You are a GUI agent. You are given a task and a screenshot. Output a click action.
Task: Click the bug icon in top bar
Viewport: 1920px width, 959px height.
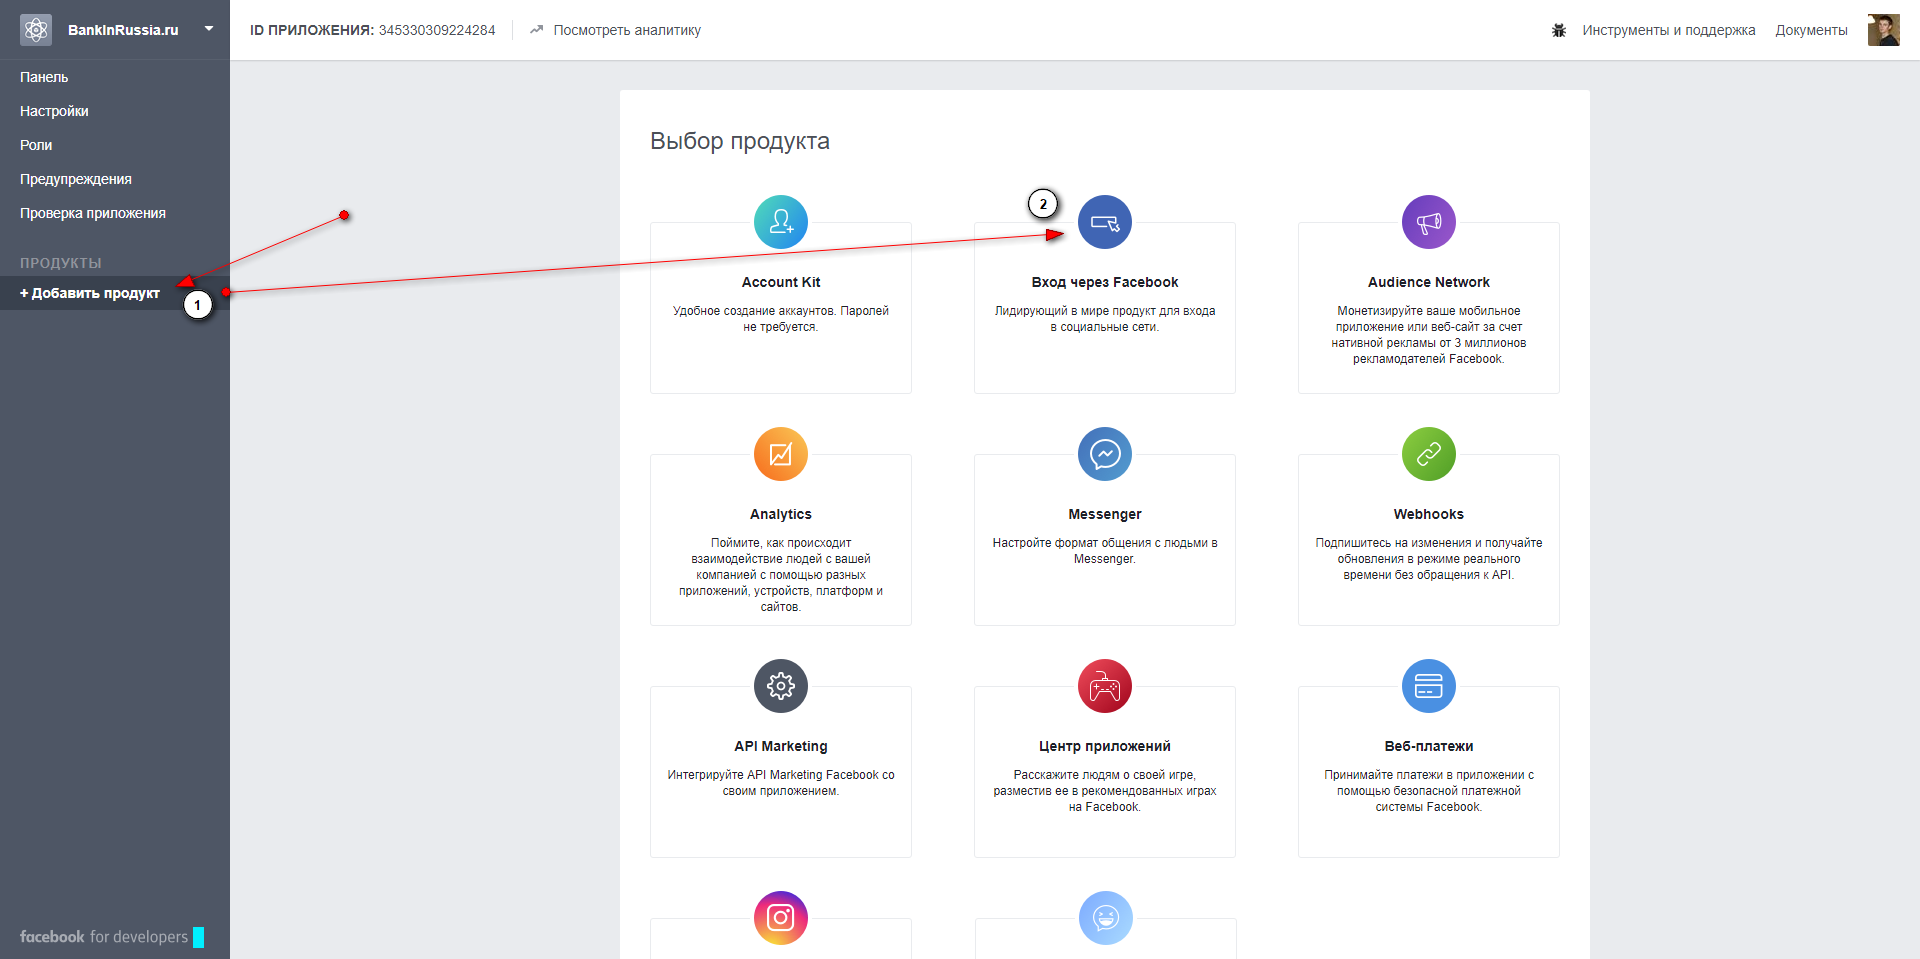pyautogui.click(x=1559, y=30)
